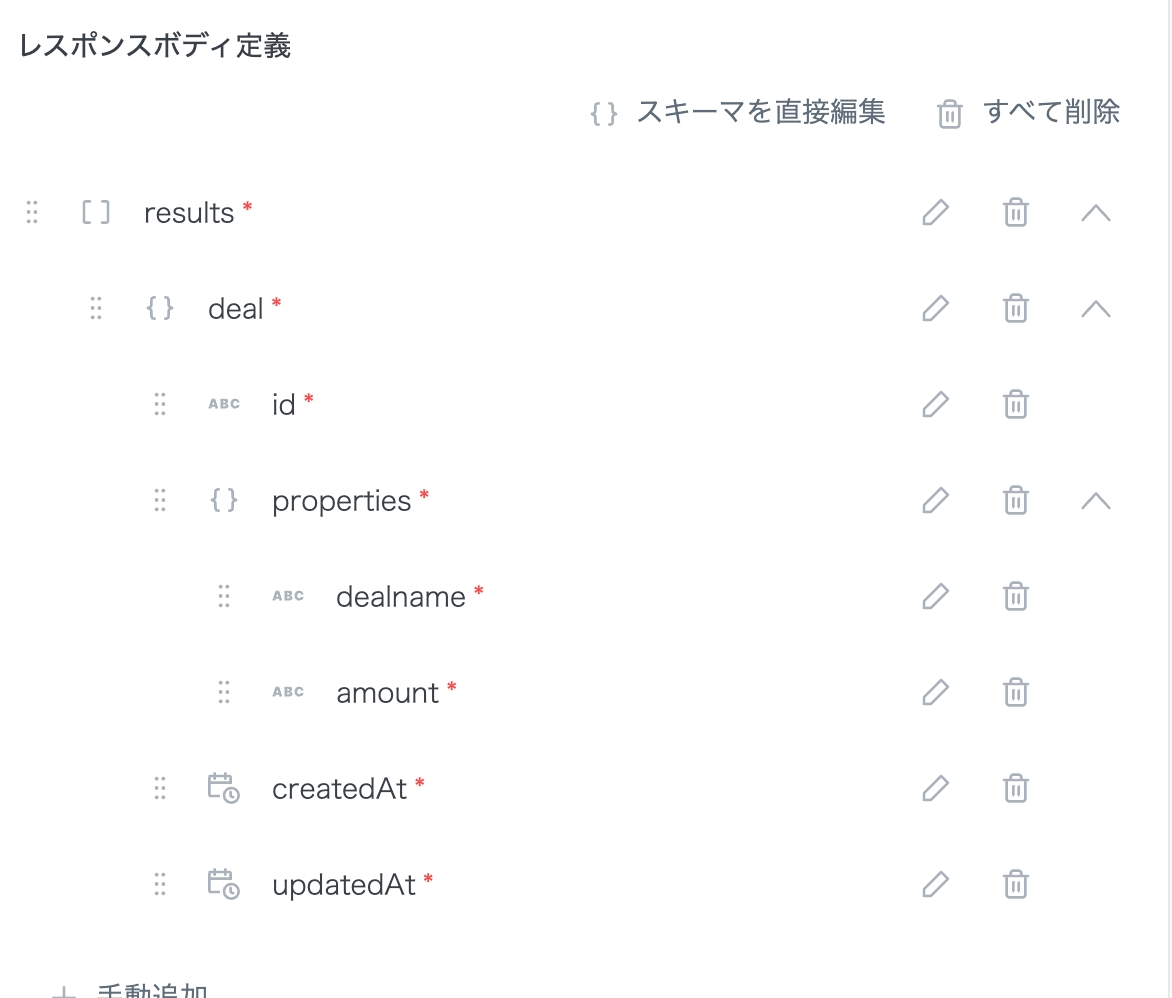The image size is (1172, 998).
Task: Edit the createdAt field
Action: (935, 789)
